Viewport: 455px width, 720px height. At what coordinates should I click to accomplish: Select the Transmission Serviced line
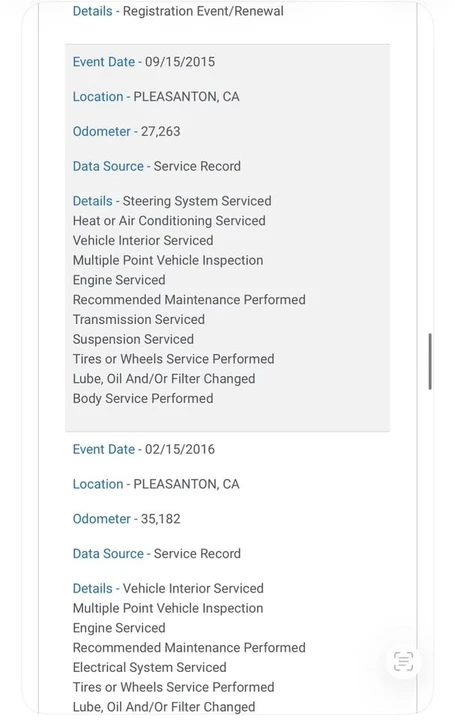(x=139, y=320)
